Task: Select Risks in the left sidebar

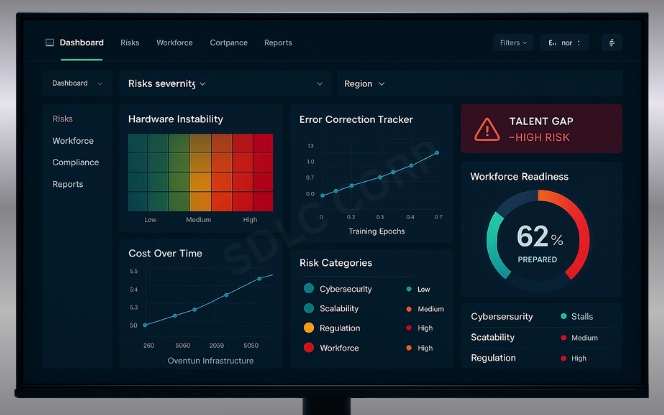Action: 63,119
